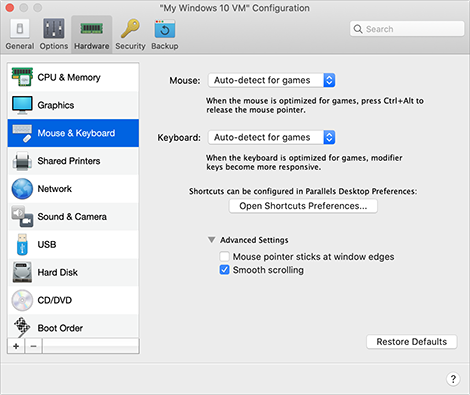Select Hard Disk in the sidebar
Image resolution: width=470 pixels, height=395 pixels.
point(73,272)
